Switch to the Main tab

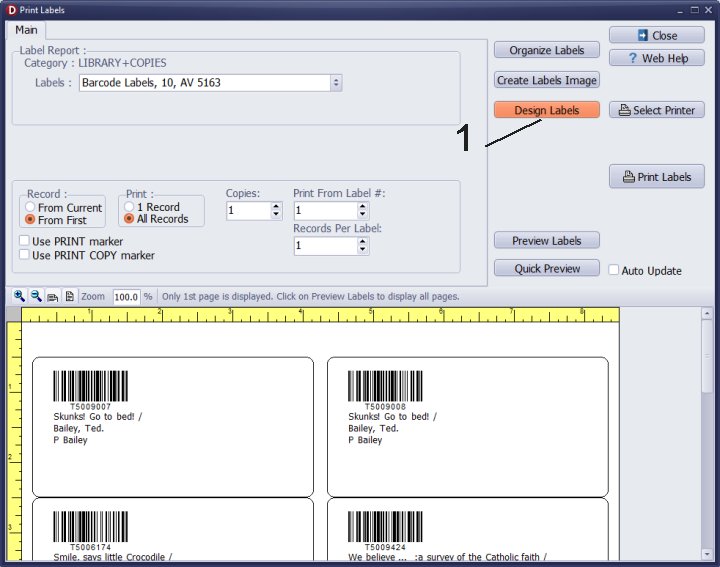[27, 30]
